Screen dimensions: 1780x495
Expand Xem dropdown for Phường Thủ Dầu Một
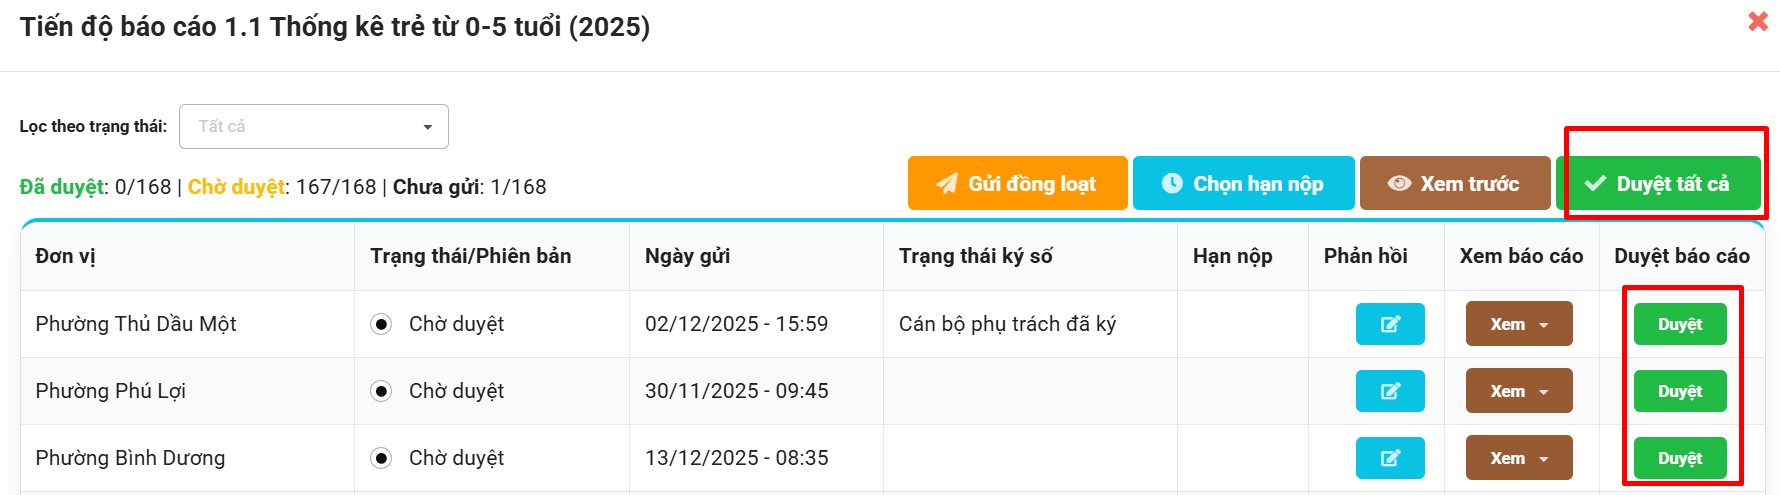pyautogui.click(x=1543, y=325)
